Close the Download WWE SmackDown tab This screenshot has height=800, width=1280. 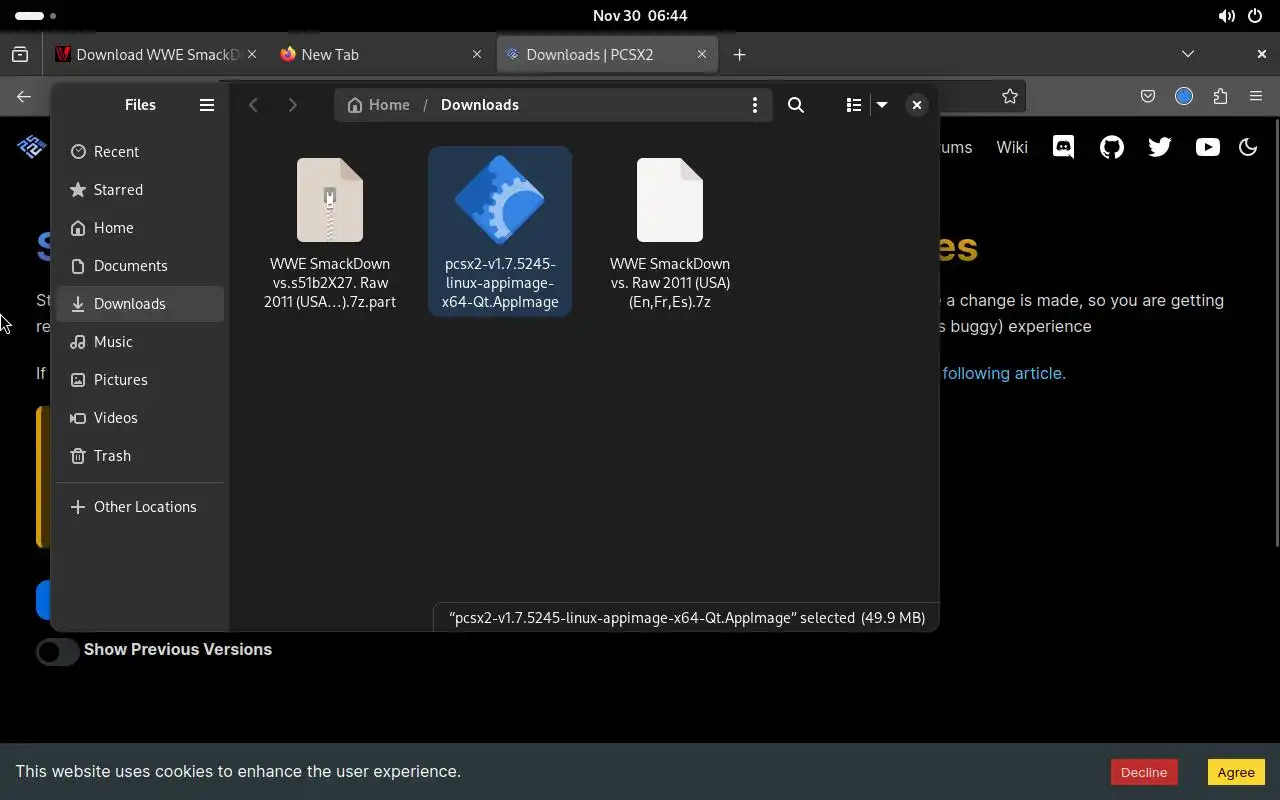coord(252,55)
